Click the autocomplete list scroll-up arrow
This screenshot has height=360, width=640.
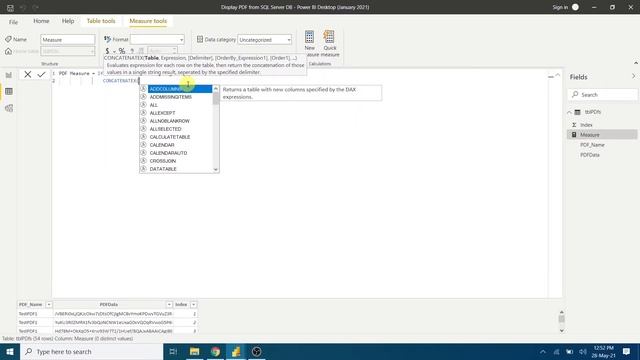pos(216,89)
